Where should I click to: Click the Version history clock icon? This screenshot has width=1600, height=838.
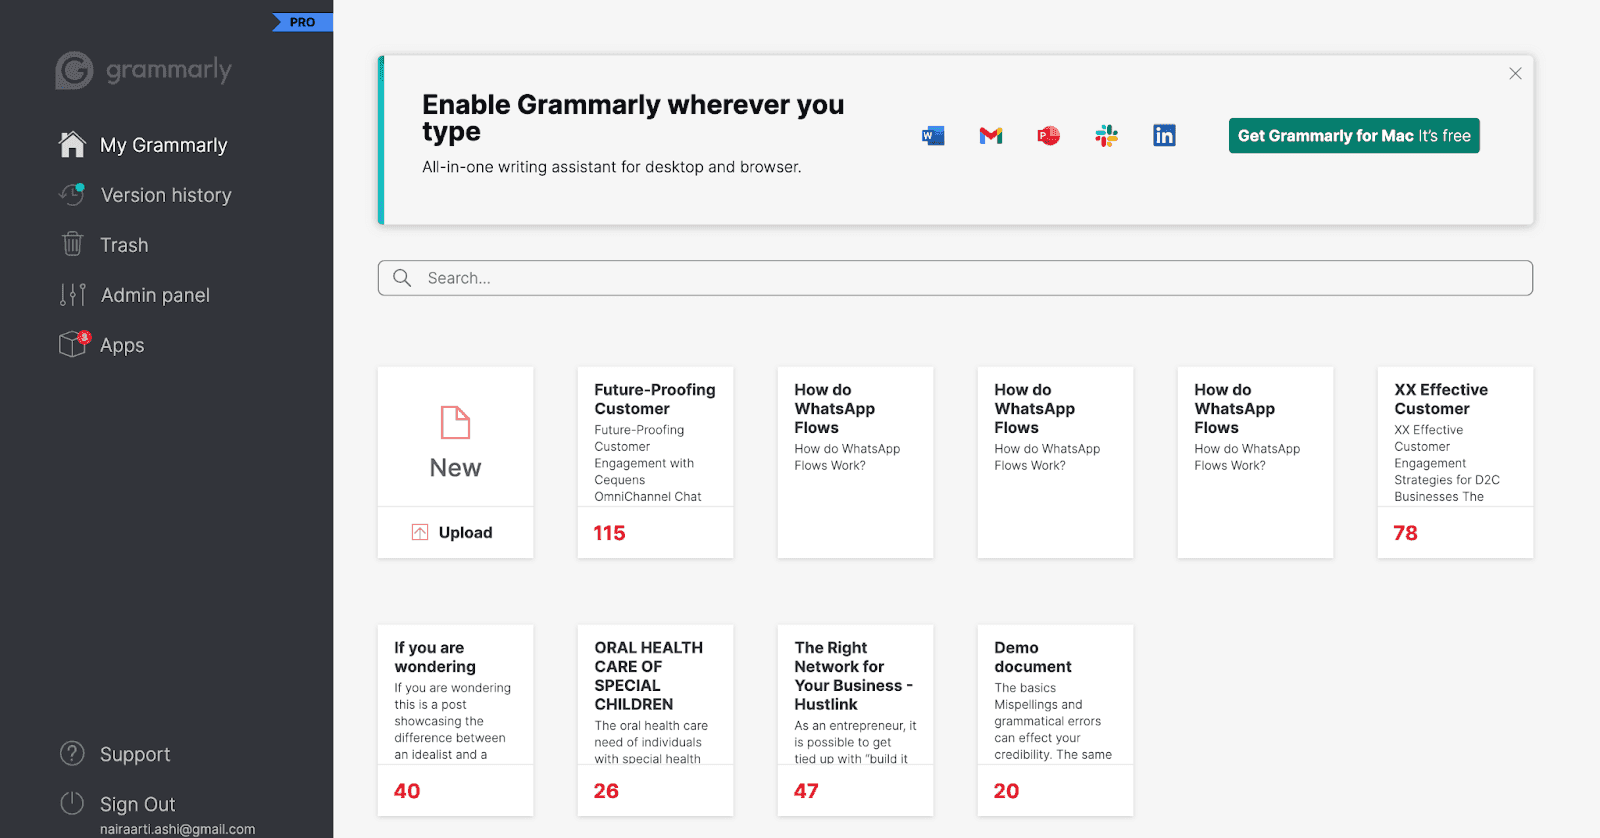click(72, 194)
